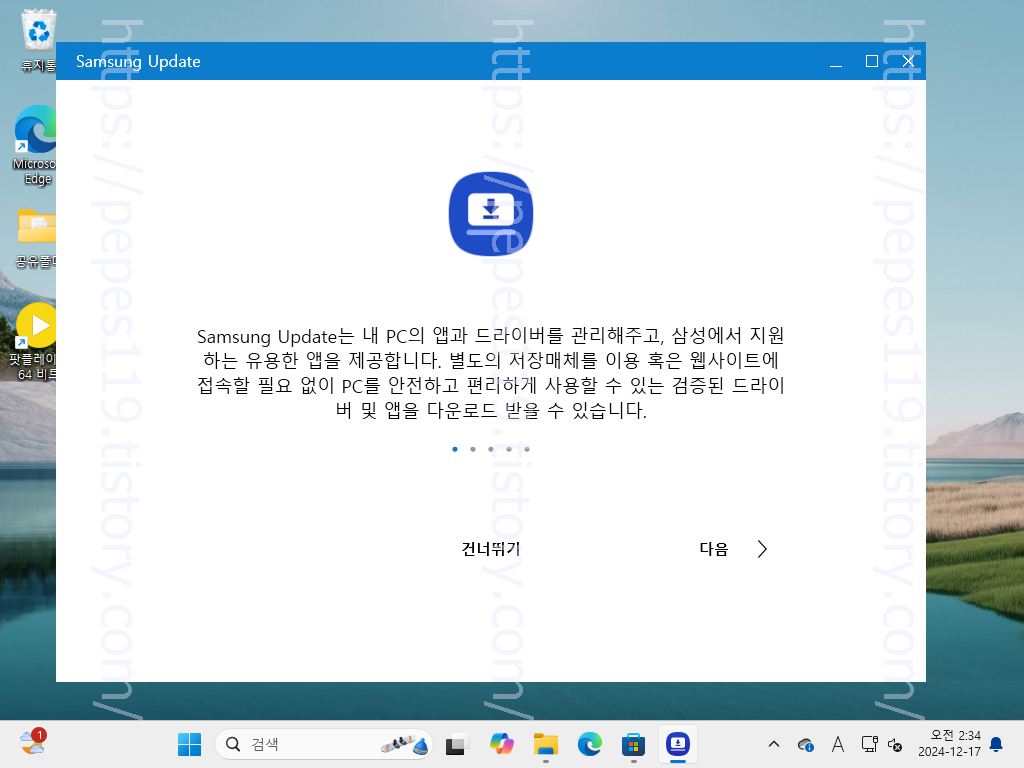Launch Copilot from the taskbar

[502, 744]
